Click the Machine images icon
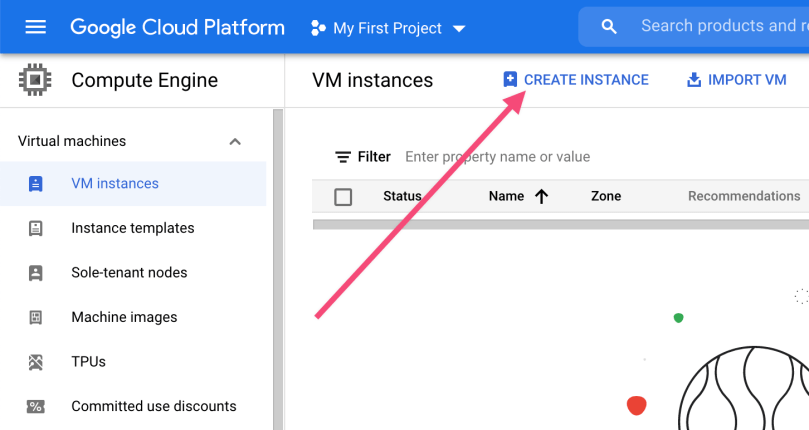Viewport: 809px width, 430px height. (x=36, y=317)
